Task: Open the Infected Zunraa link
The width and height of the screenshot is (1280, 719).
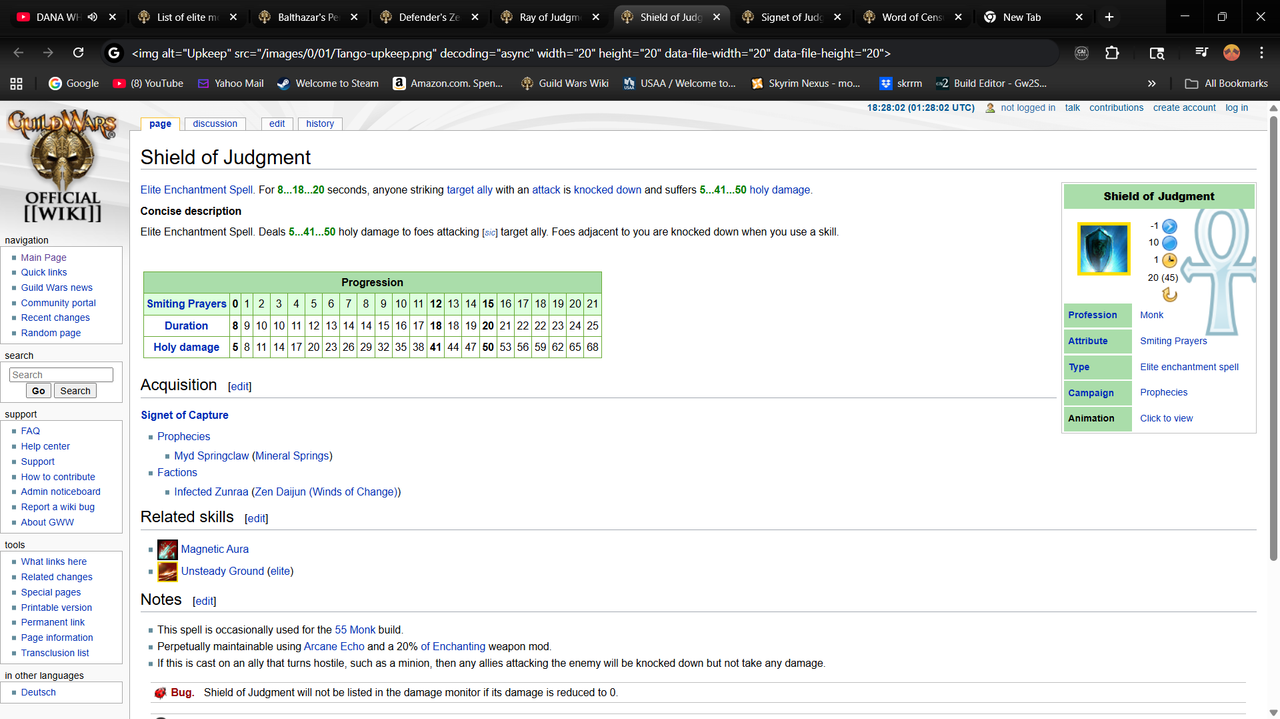Action: click(x=211, y=492)
